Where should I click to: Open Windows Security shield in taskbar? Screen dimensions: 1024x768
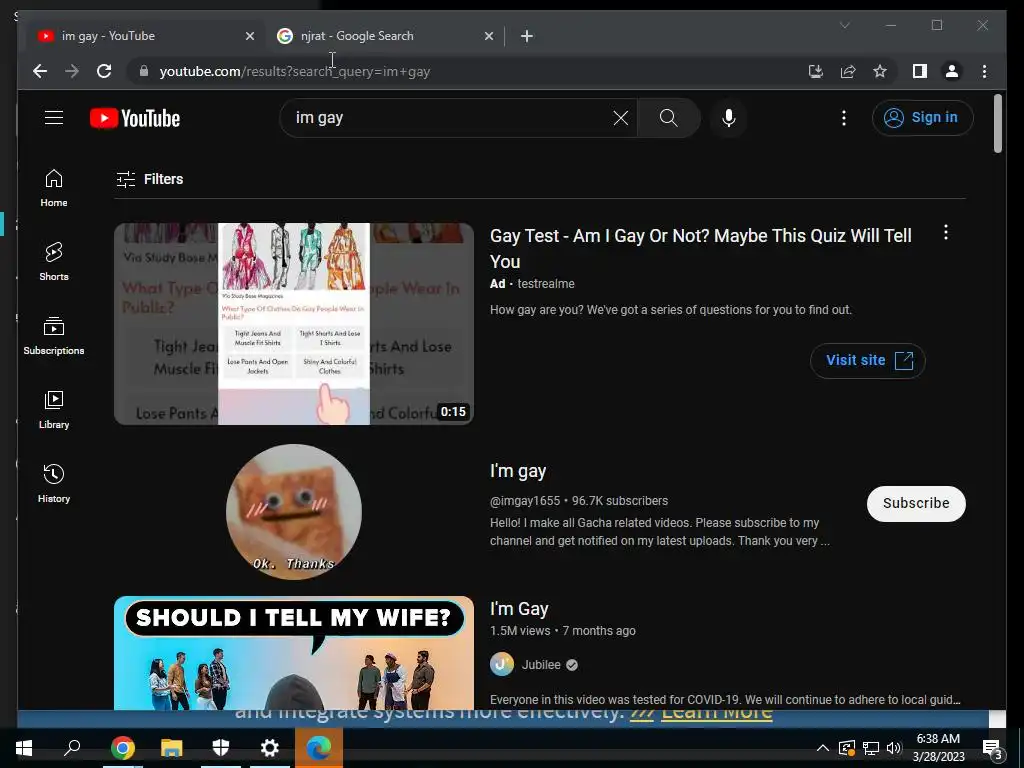click(x=221, y=748)
